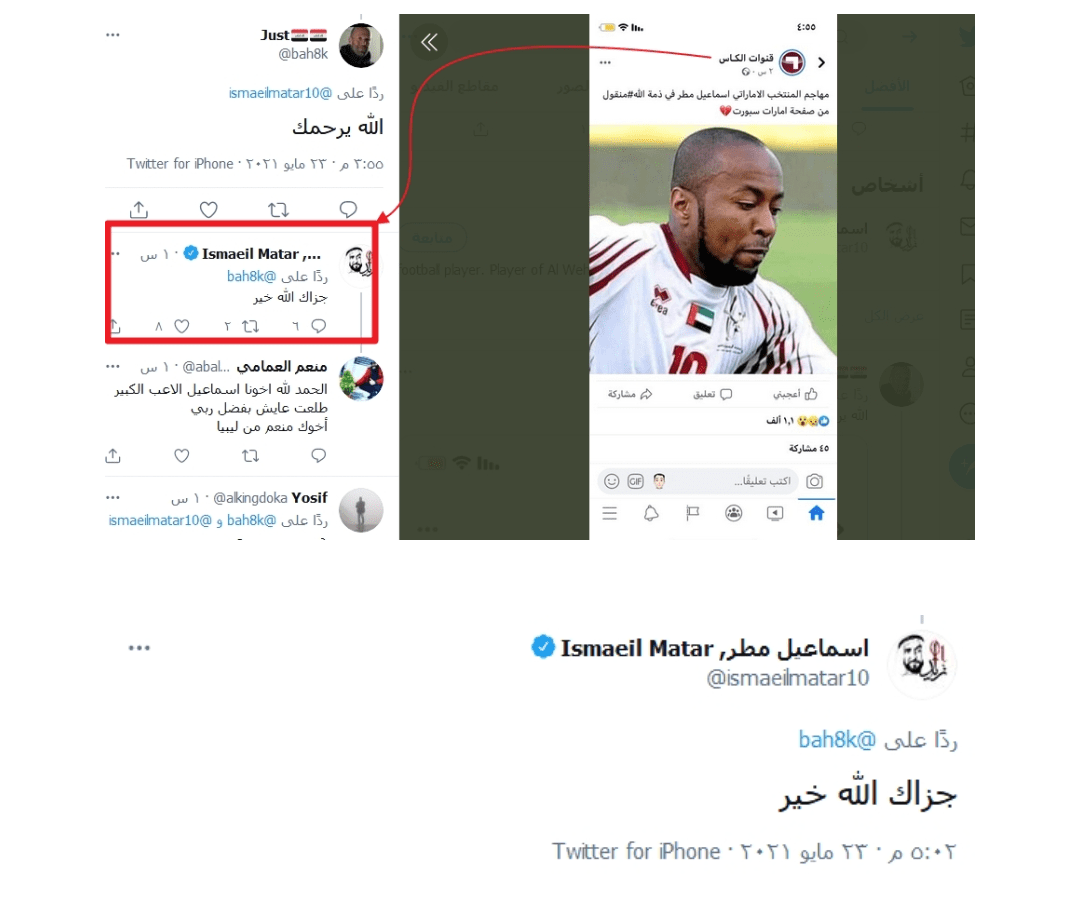Like Ismaeil Matar's reply in the red box
1080x900 pixels.
[182, 326]
